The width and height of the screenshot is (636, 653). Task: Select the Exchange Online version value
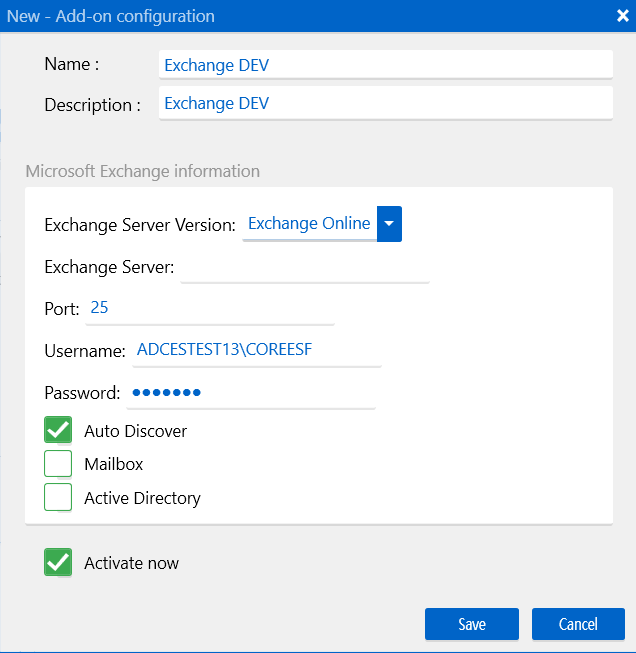click(309, 224)
